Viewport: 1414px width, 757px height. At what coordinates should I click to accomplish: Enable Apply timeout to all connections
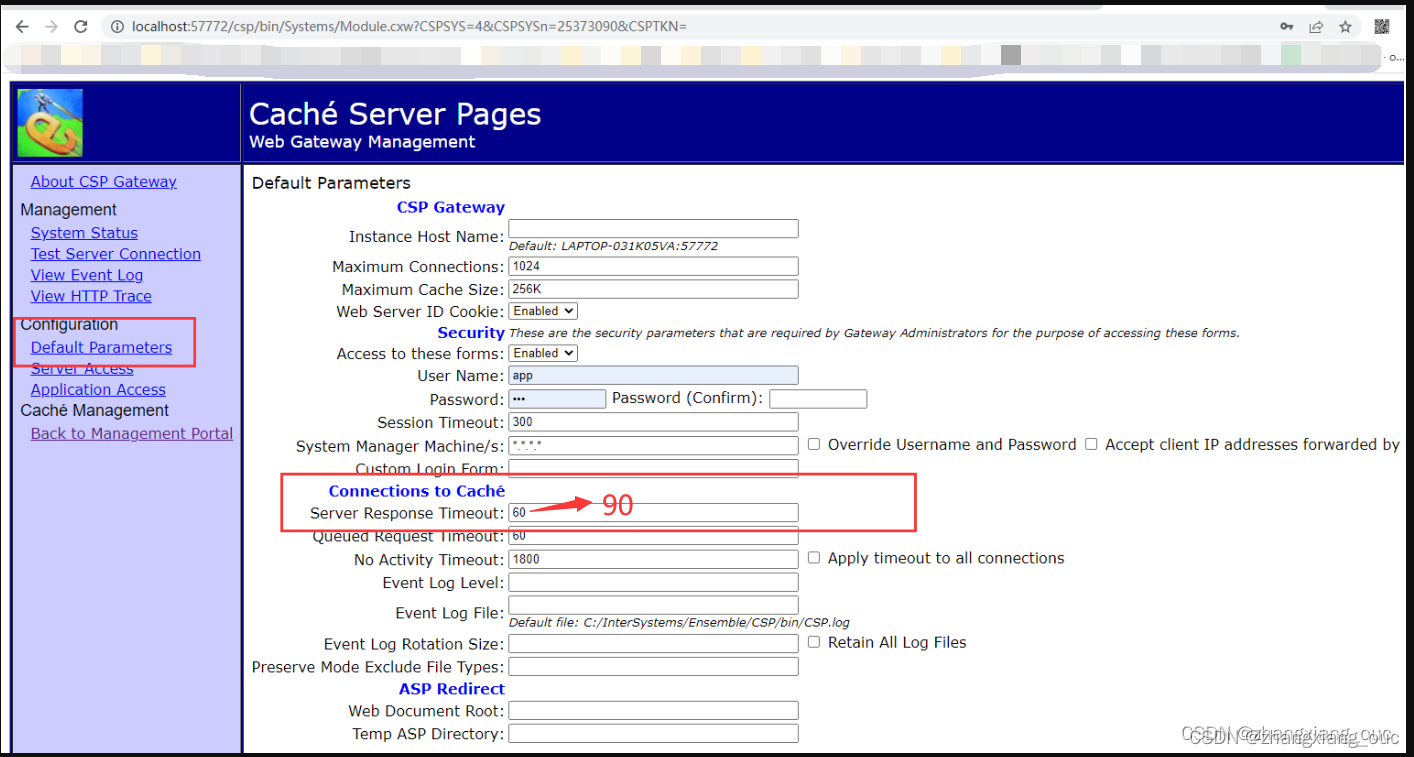coord(814,558)
